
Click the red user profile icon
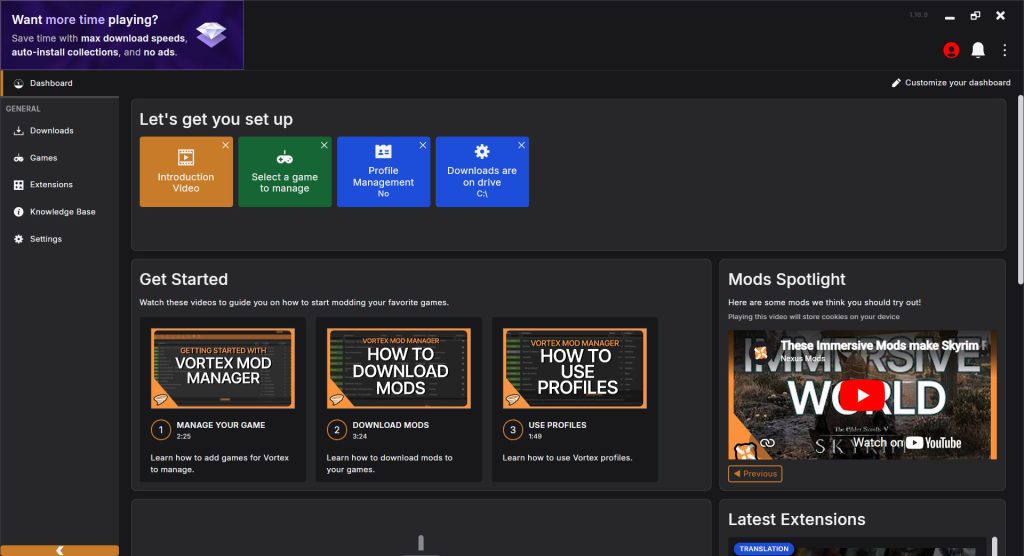click(951, 50)
